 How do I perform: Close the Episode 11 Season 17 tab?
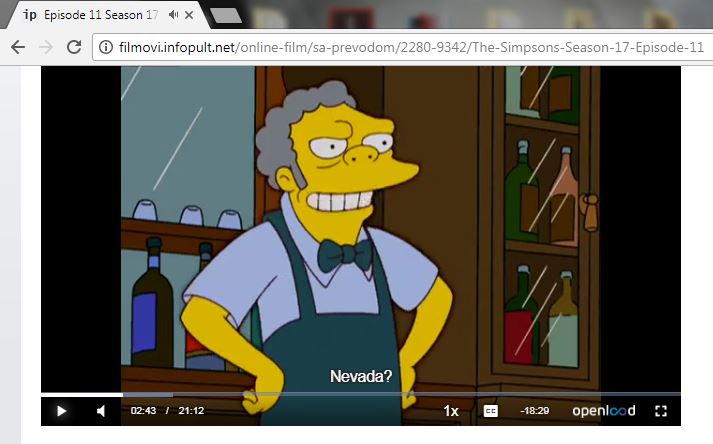click(x=189, y=15)
